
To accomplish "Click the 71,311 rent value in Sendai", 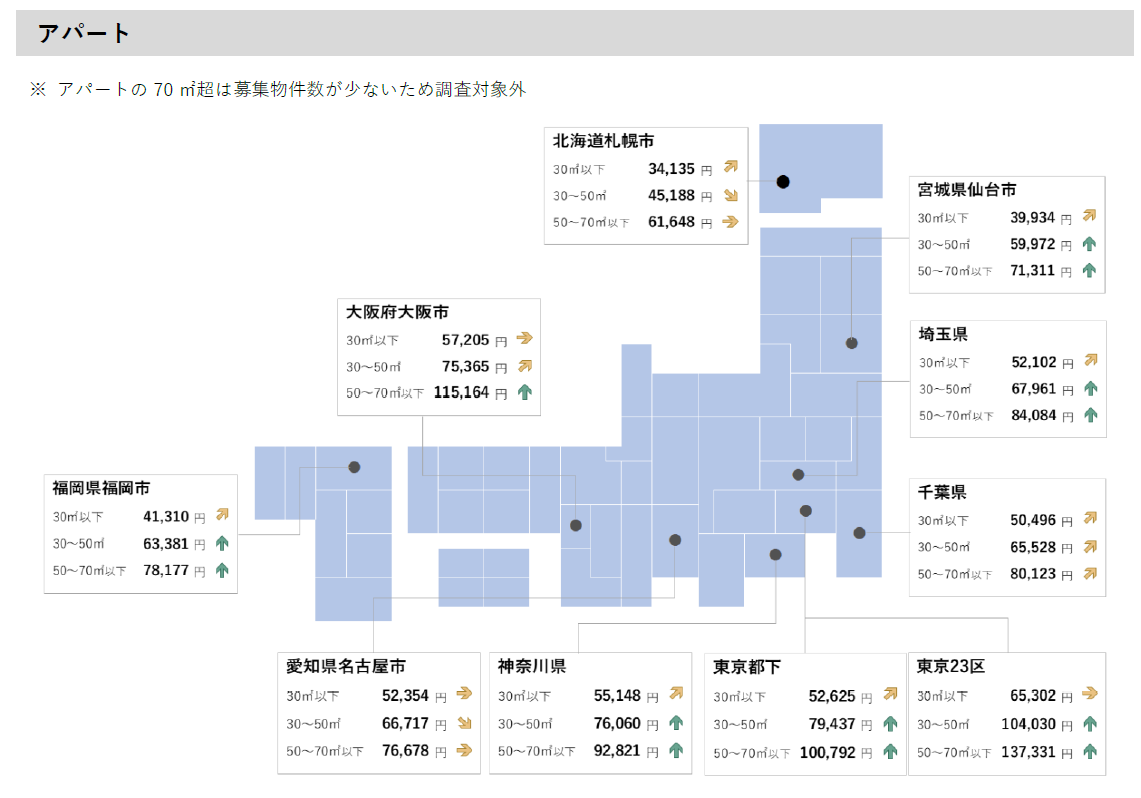I will (x=1032, y=270).
